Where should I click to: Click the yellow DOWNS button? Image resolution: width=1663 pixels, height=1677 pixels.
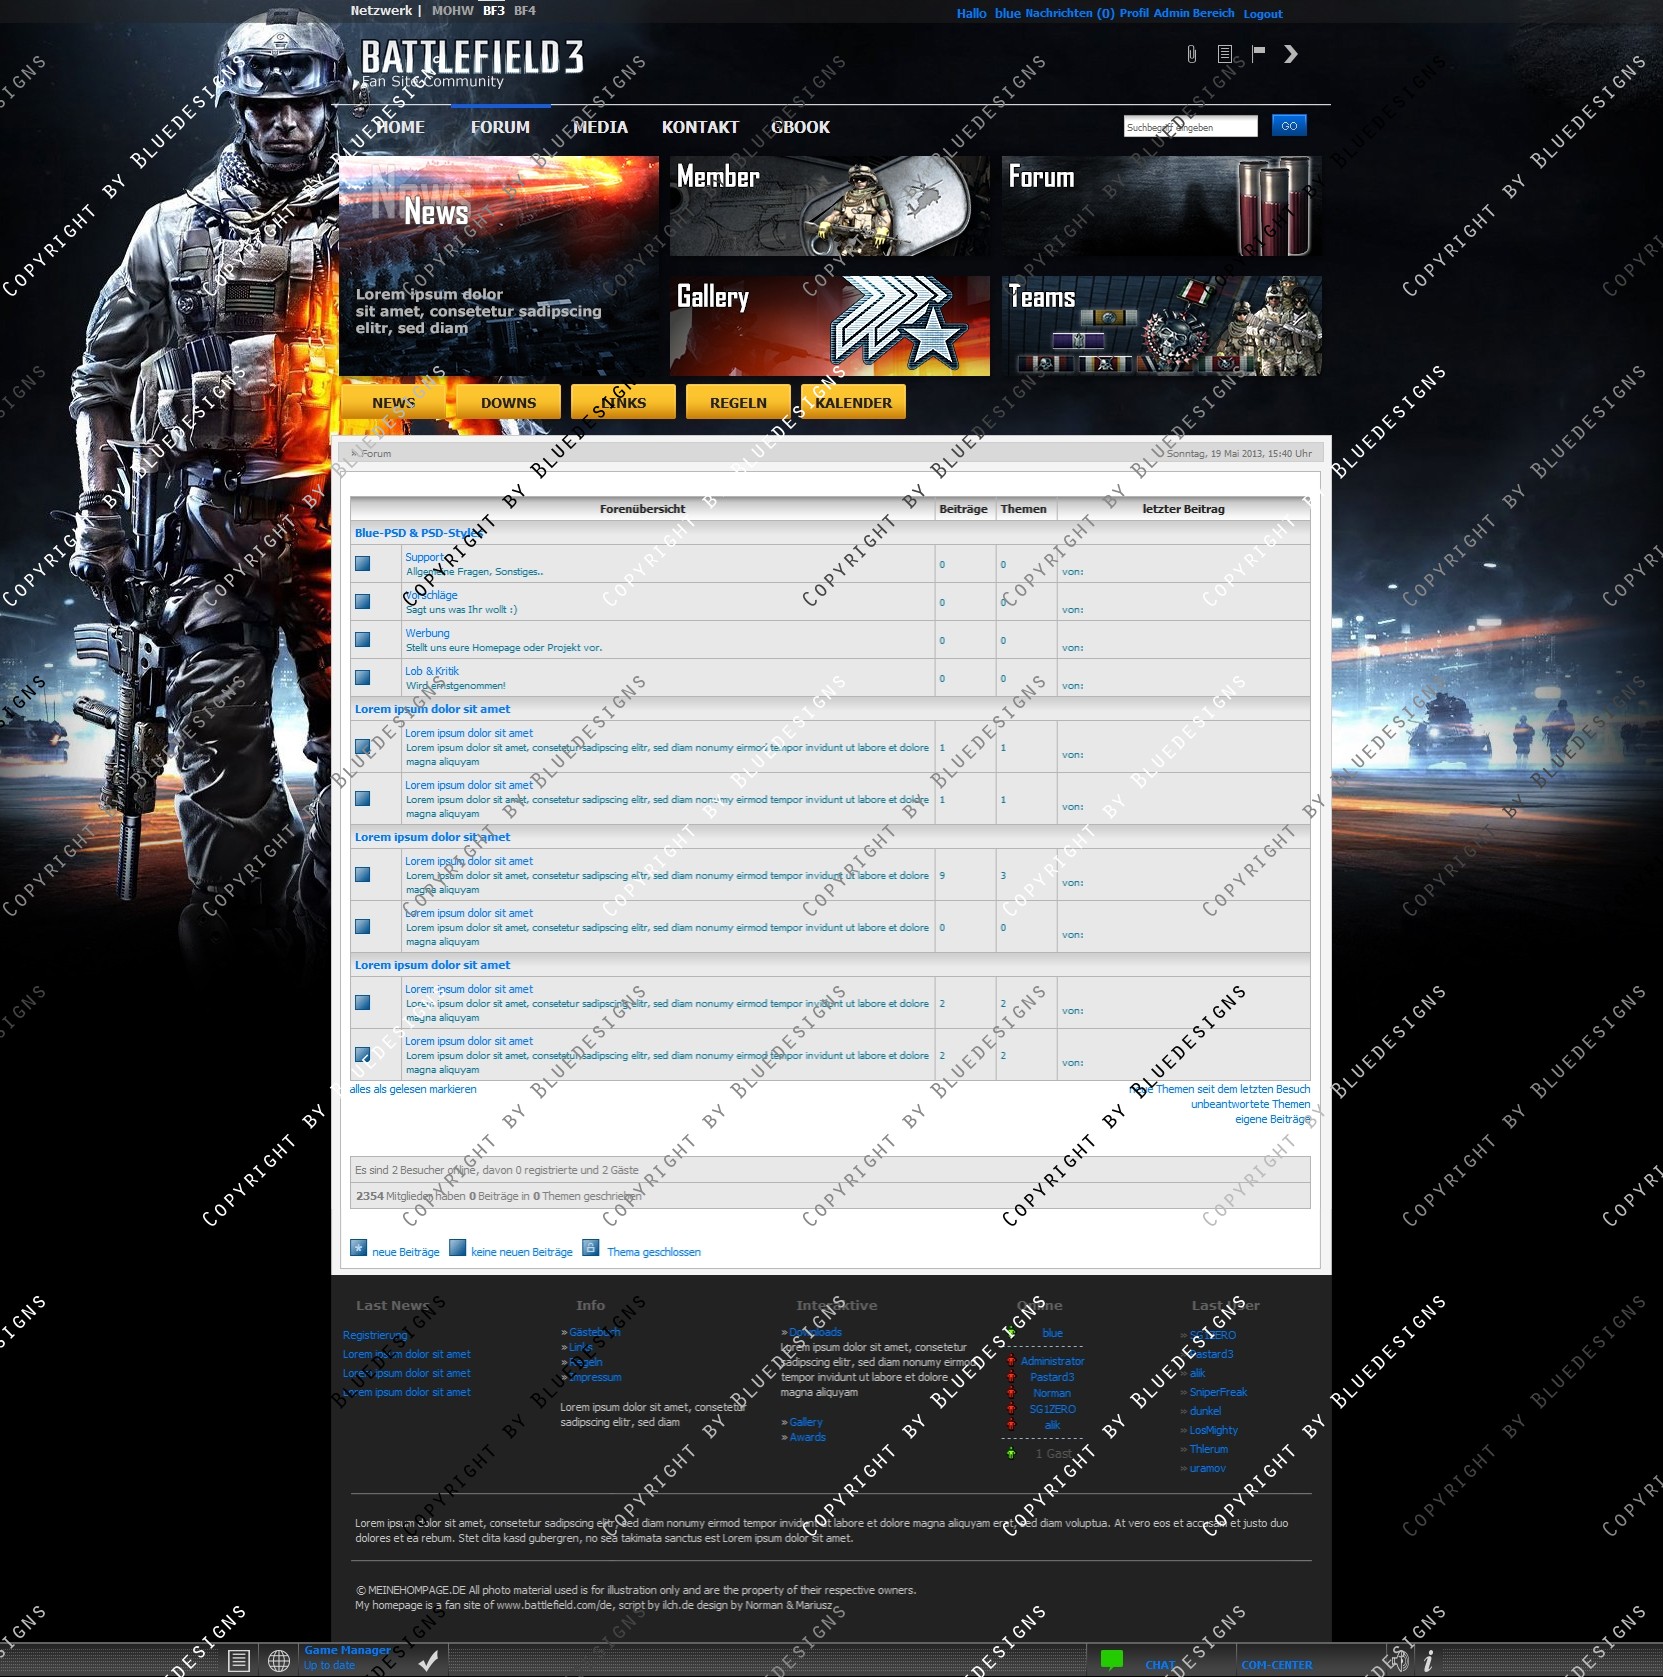[508, 403]
